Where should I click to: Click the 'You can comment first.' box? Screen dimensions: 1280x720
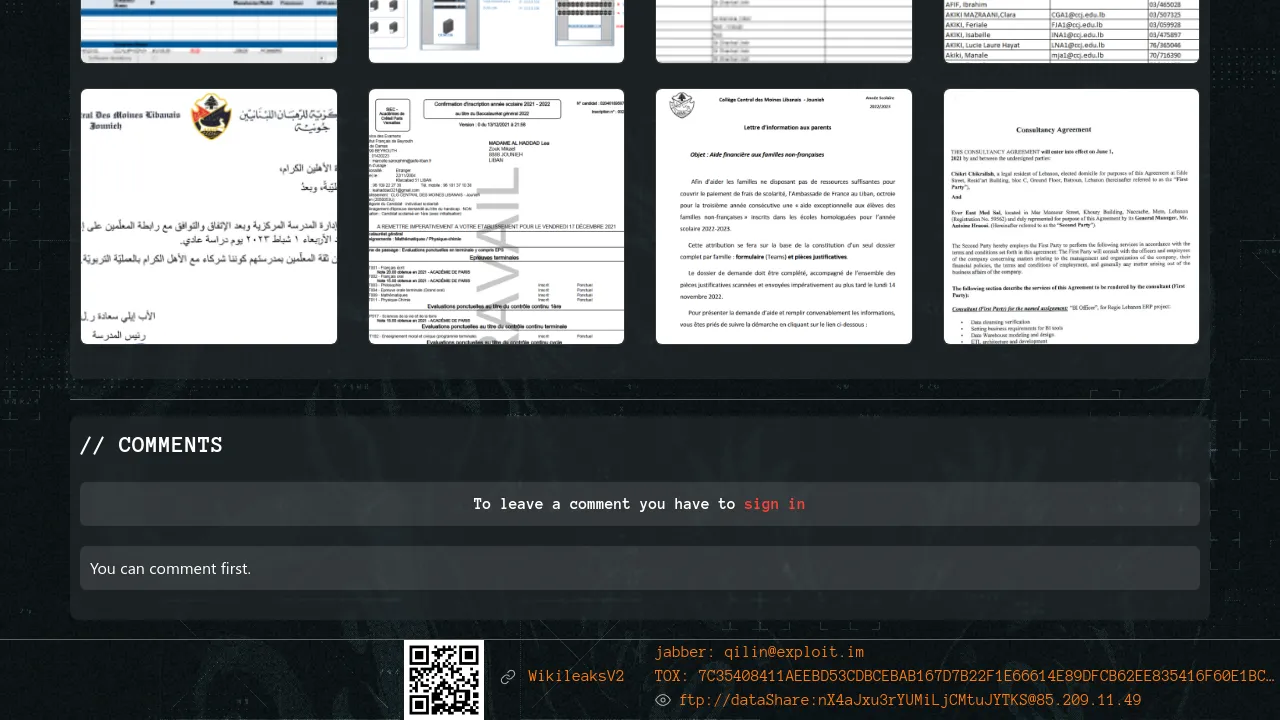639,568
